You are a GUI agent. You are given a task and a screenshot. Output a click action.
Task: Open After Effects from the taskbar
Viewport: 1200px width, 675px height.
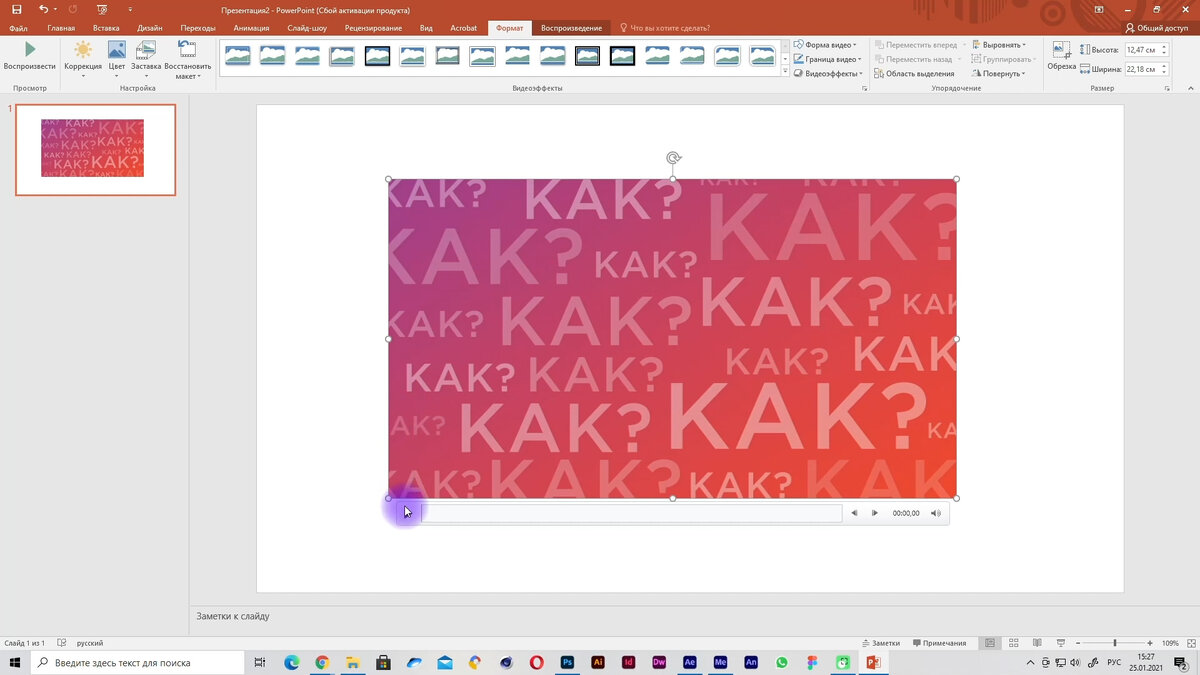[x=689, y=662]
